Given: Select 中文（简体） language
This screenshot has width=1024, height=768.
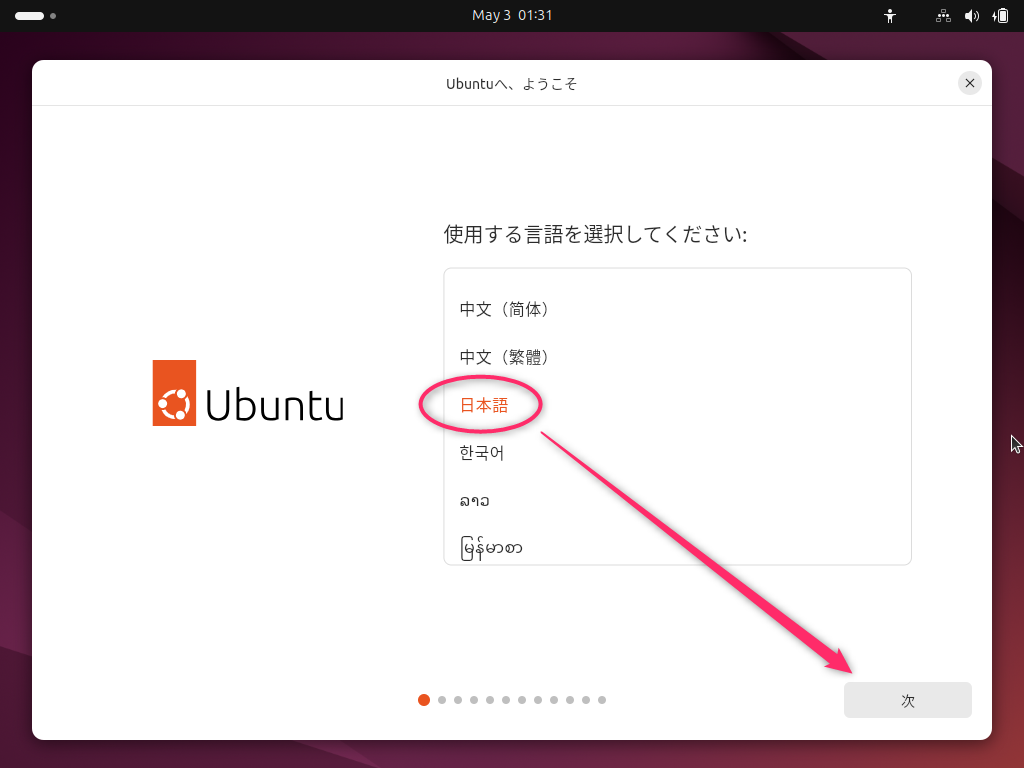Looking at the screenshot, I should click(x=677, y=310).
